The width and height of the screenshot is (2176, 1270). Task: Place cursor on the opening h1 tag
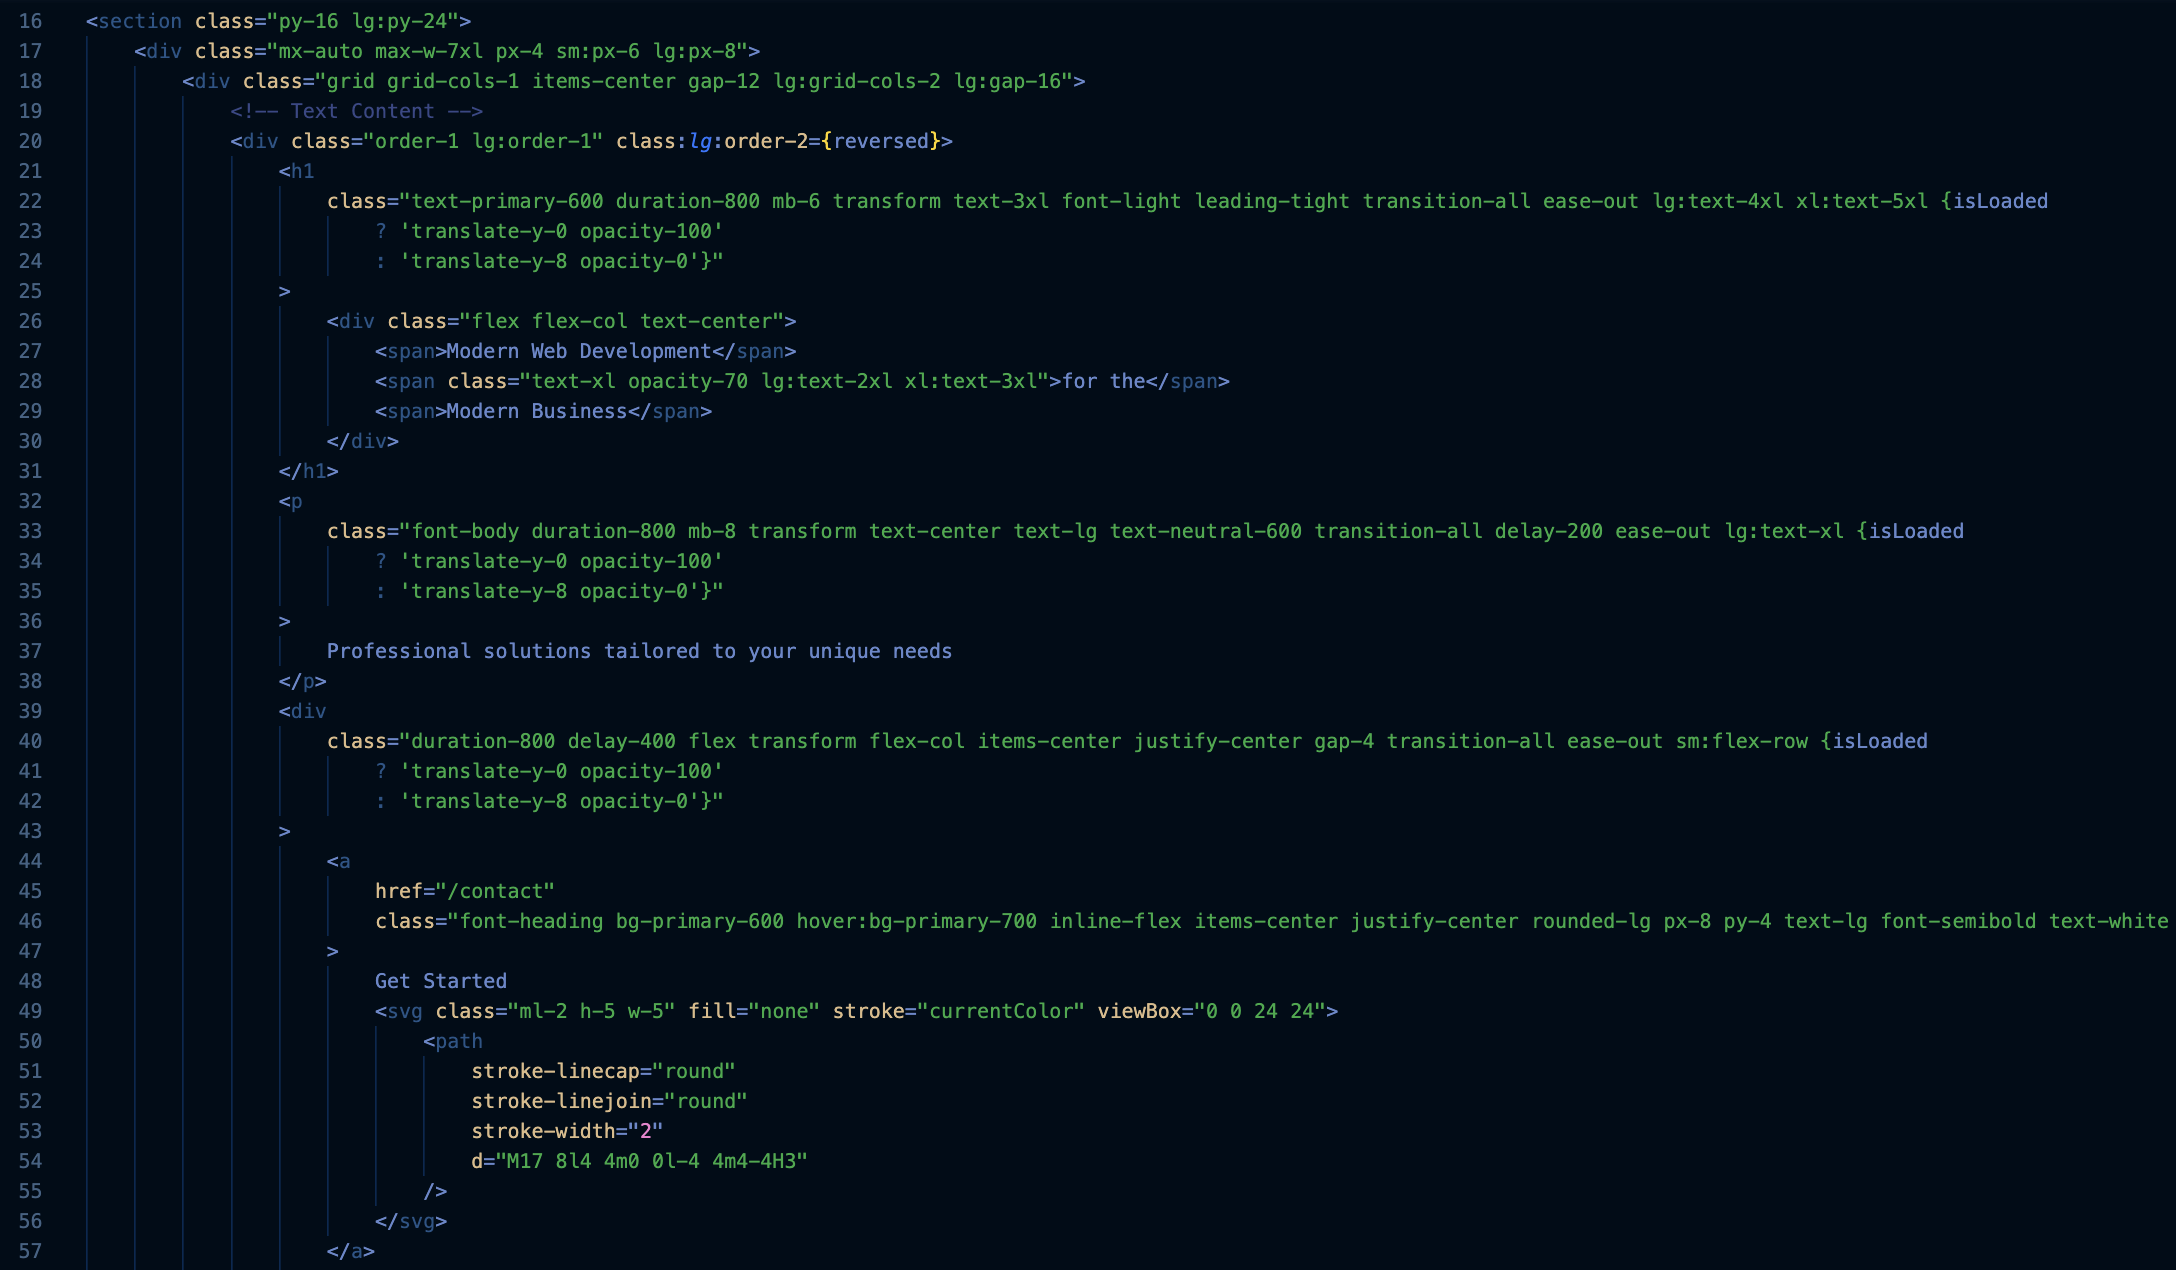pos(297,171)
